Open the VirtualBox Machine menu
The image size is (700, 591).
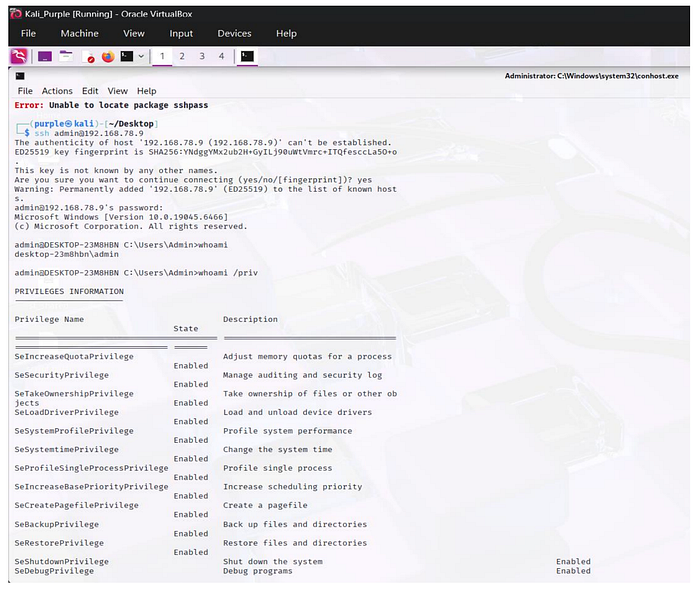(79, 33)
